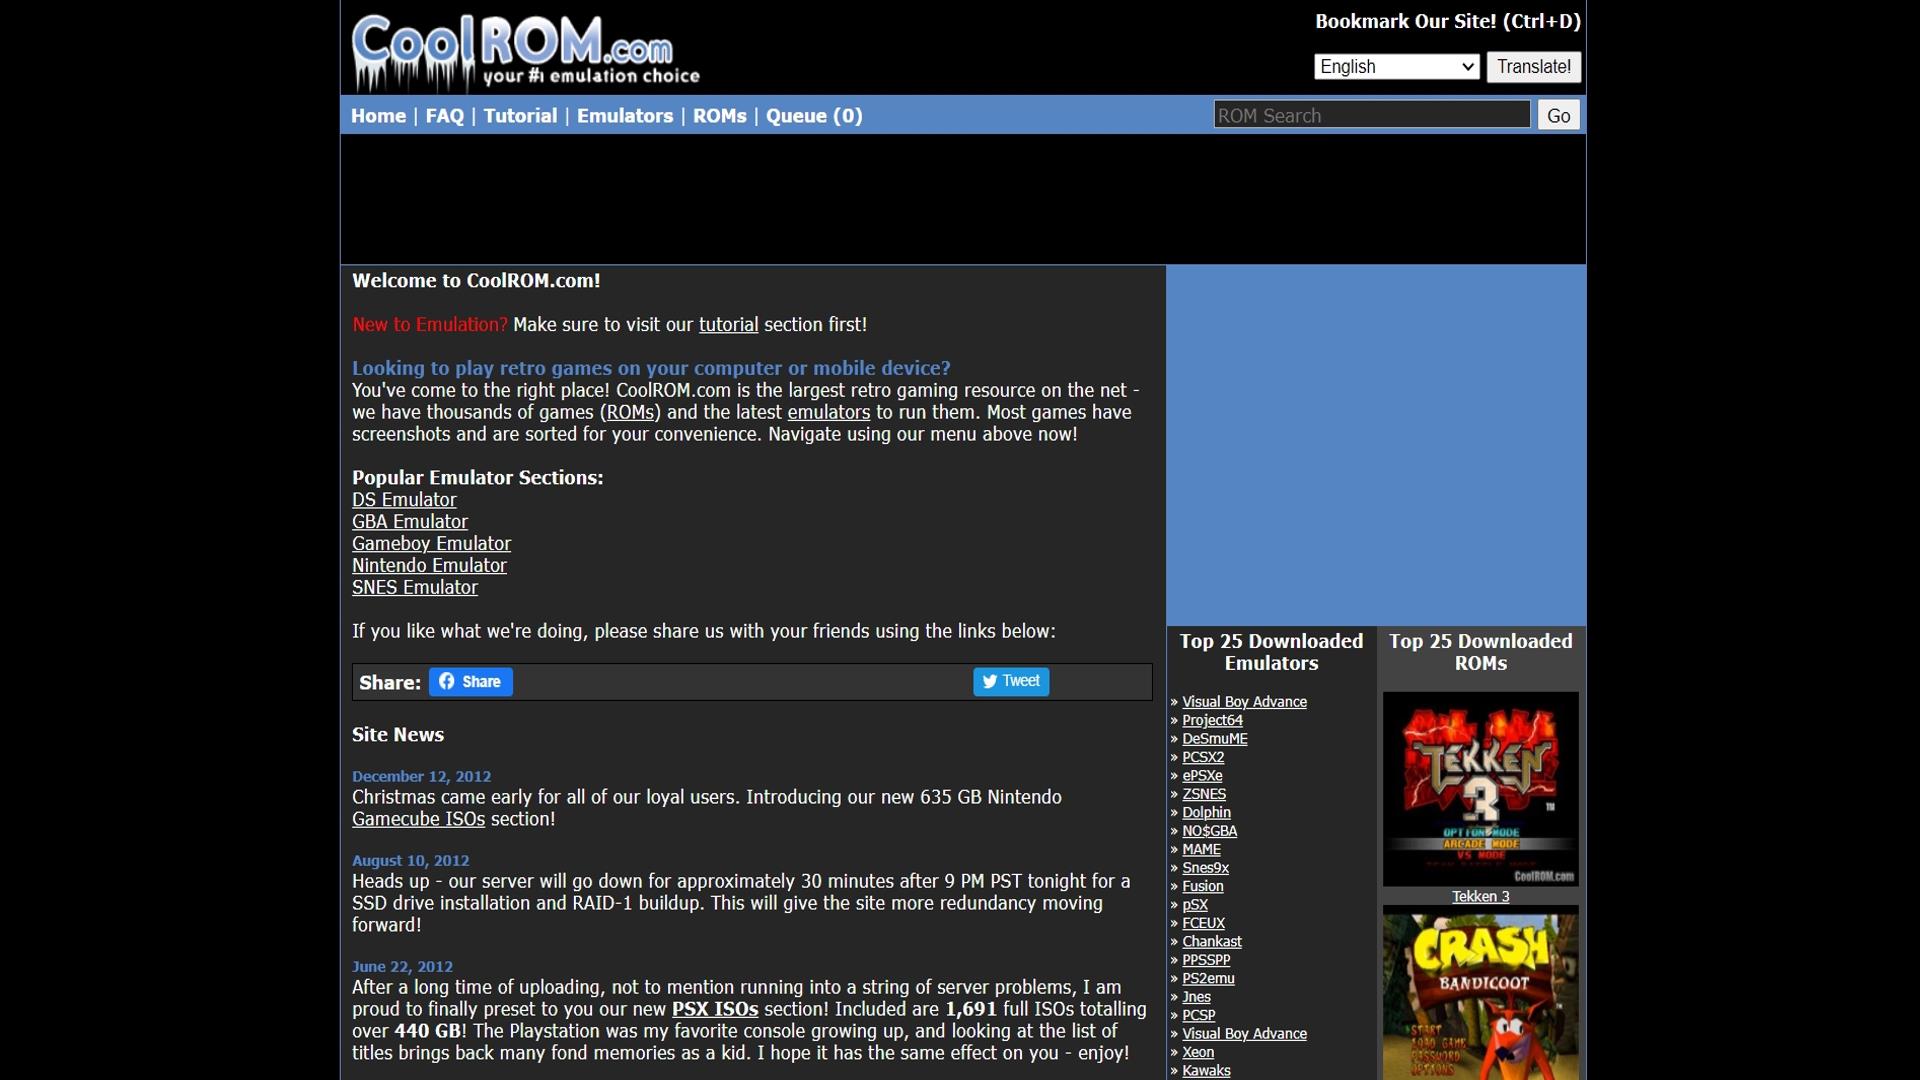1920x1080 pixels.
Task: Focus the ROM Search input field
Action: [x=1372, y=115]
